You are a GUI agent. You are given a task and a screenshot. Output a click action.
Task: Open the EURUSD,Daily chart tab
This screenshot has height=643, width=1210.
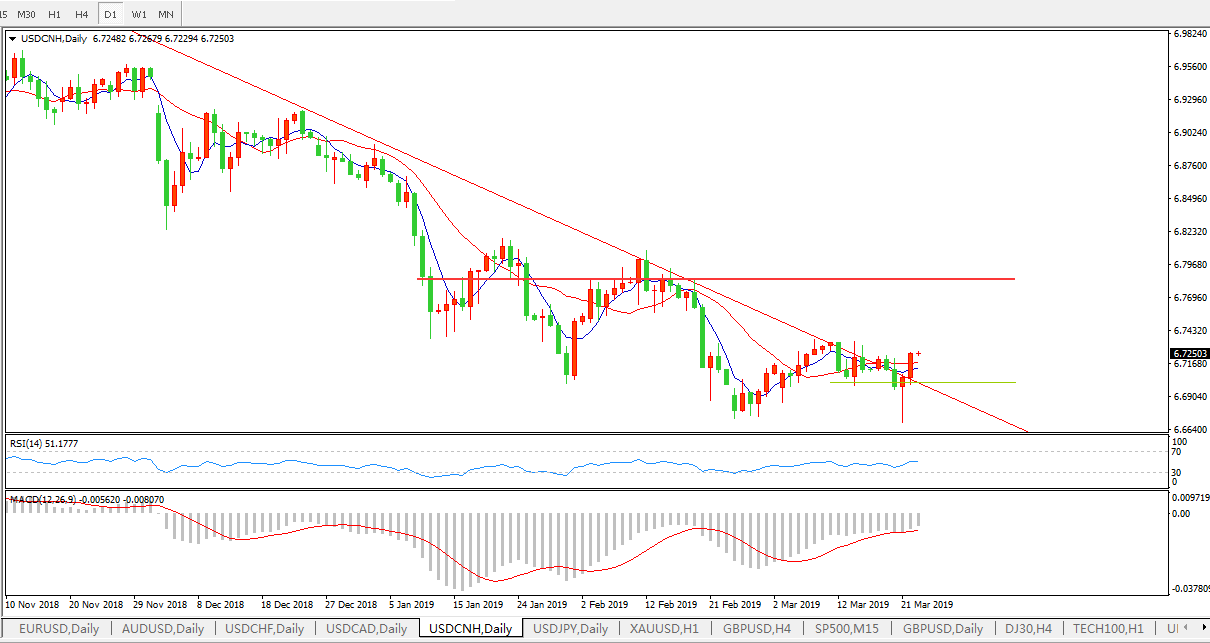coord(58,629)
